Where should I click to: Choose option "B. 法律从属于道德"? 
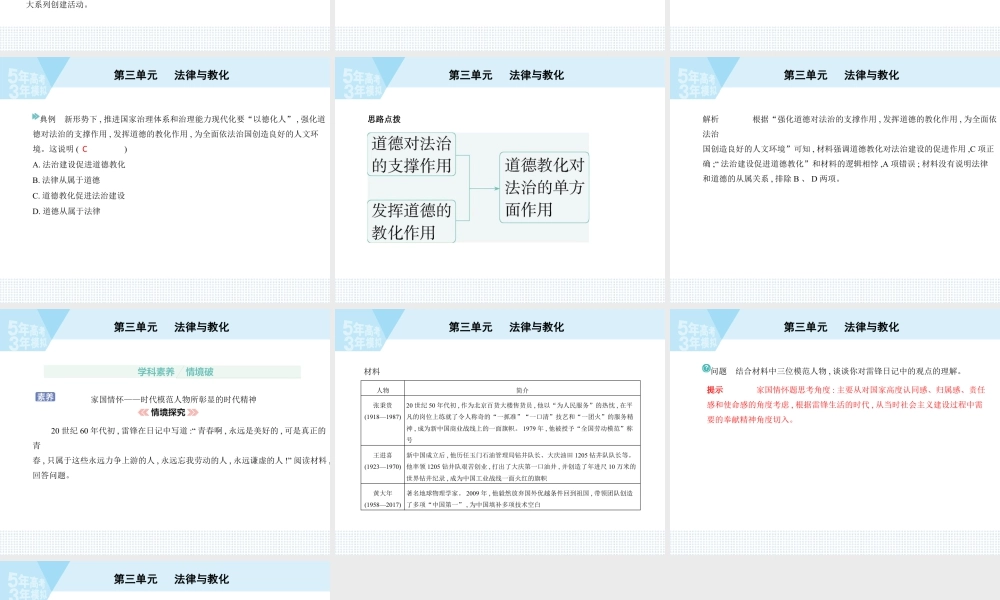pyautogui.click(x=66, y=180)
